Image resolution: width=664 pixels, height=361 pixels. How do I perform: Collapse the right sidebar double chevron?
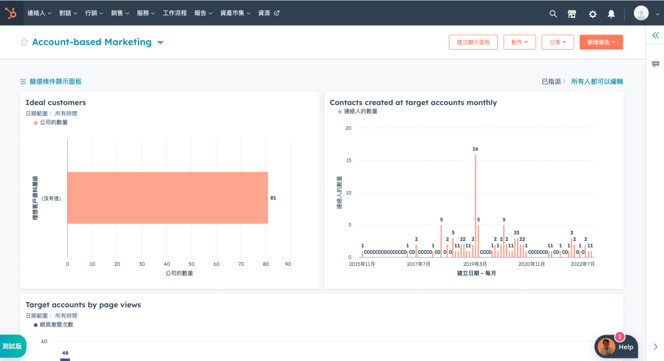656,35
